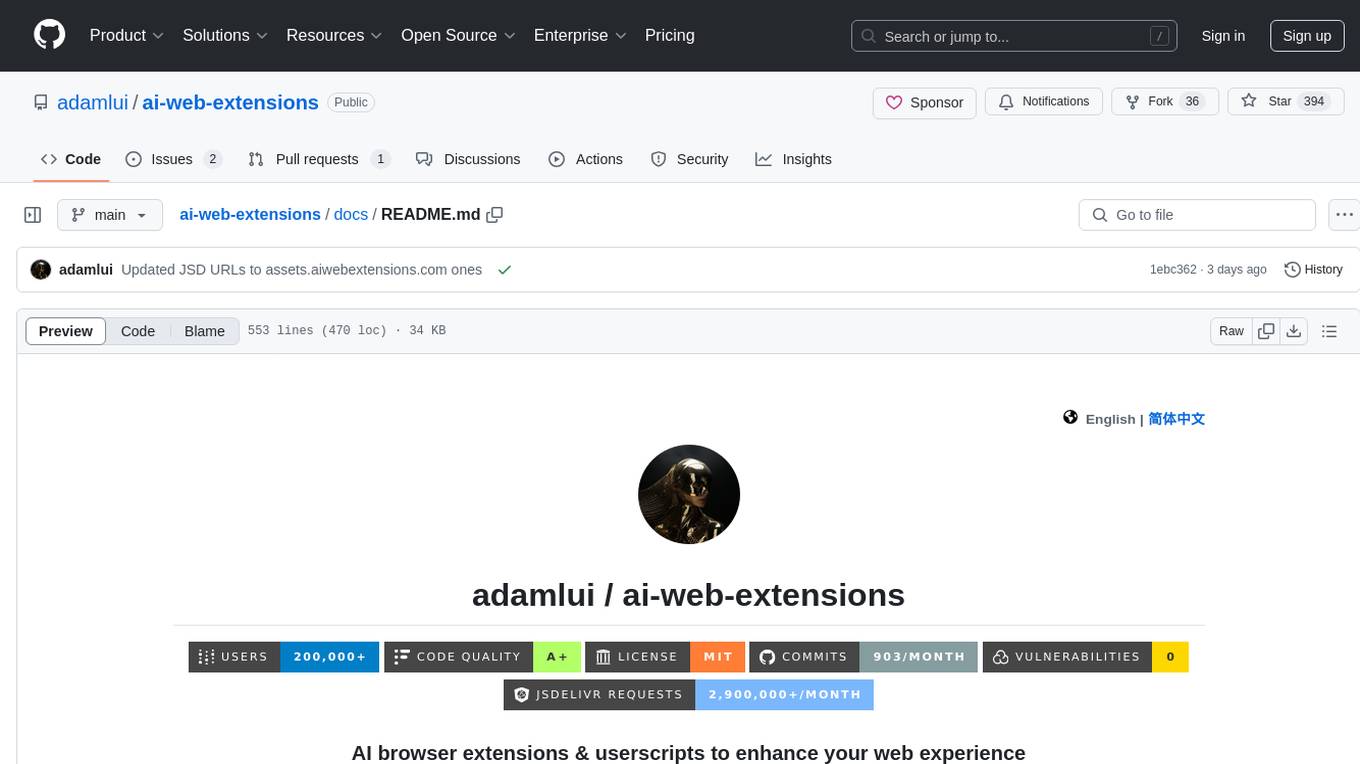Open the Notifications button
1360x764 pixels.
[x=1044, y=102]
